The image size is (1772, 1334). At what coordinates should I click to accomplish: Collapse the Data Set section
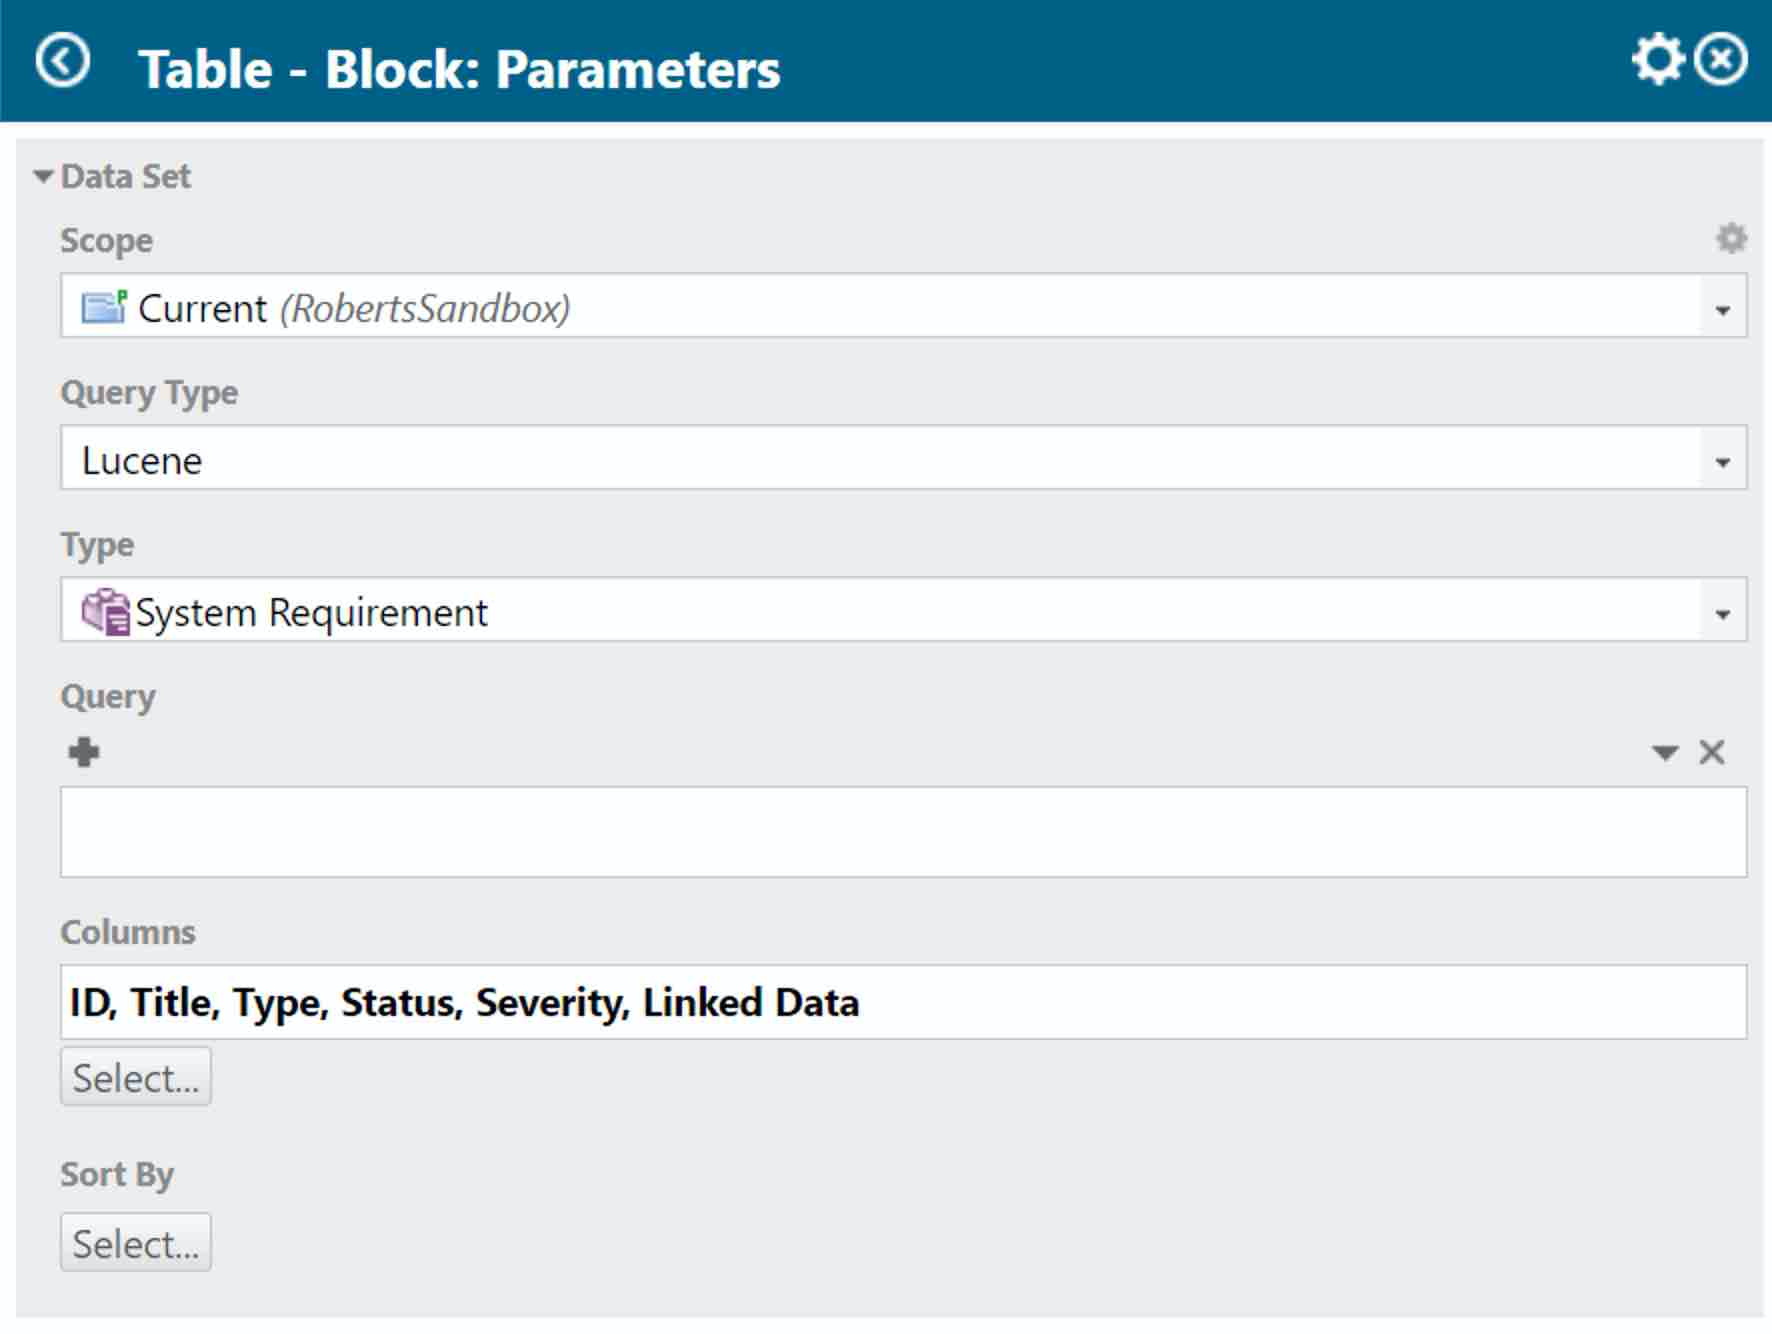pos(43,177)
